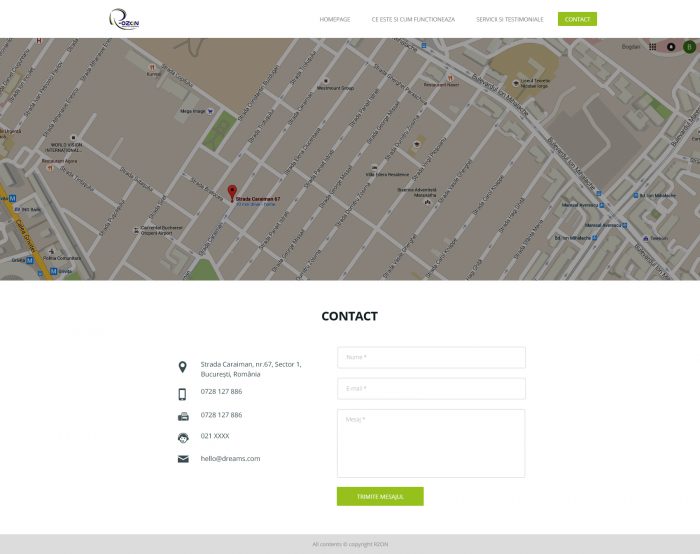The width and height of the screenshot is (700, 554).
Task: Click the R-DZON logo in the header
Action: tap(124, 19)
